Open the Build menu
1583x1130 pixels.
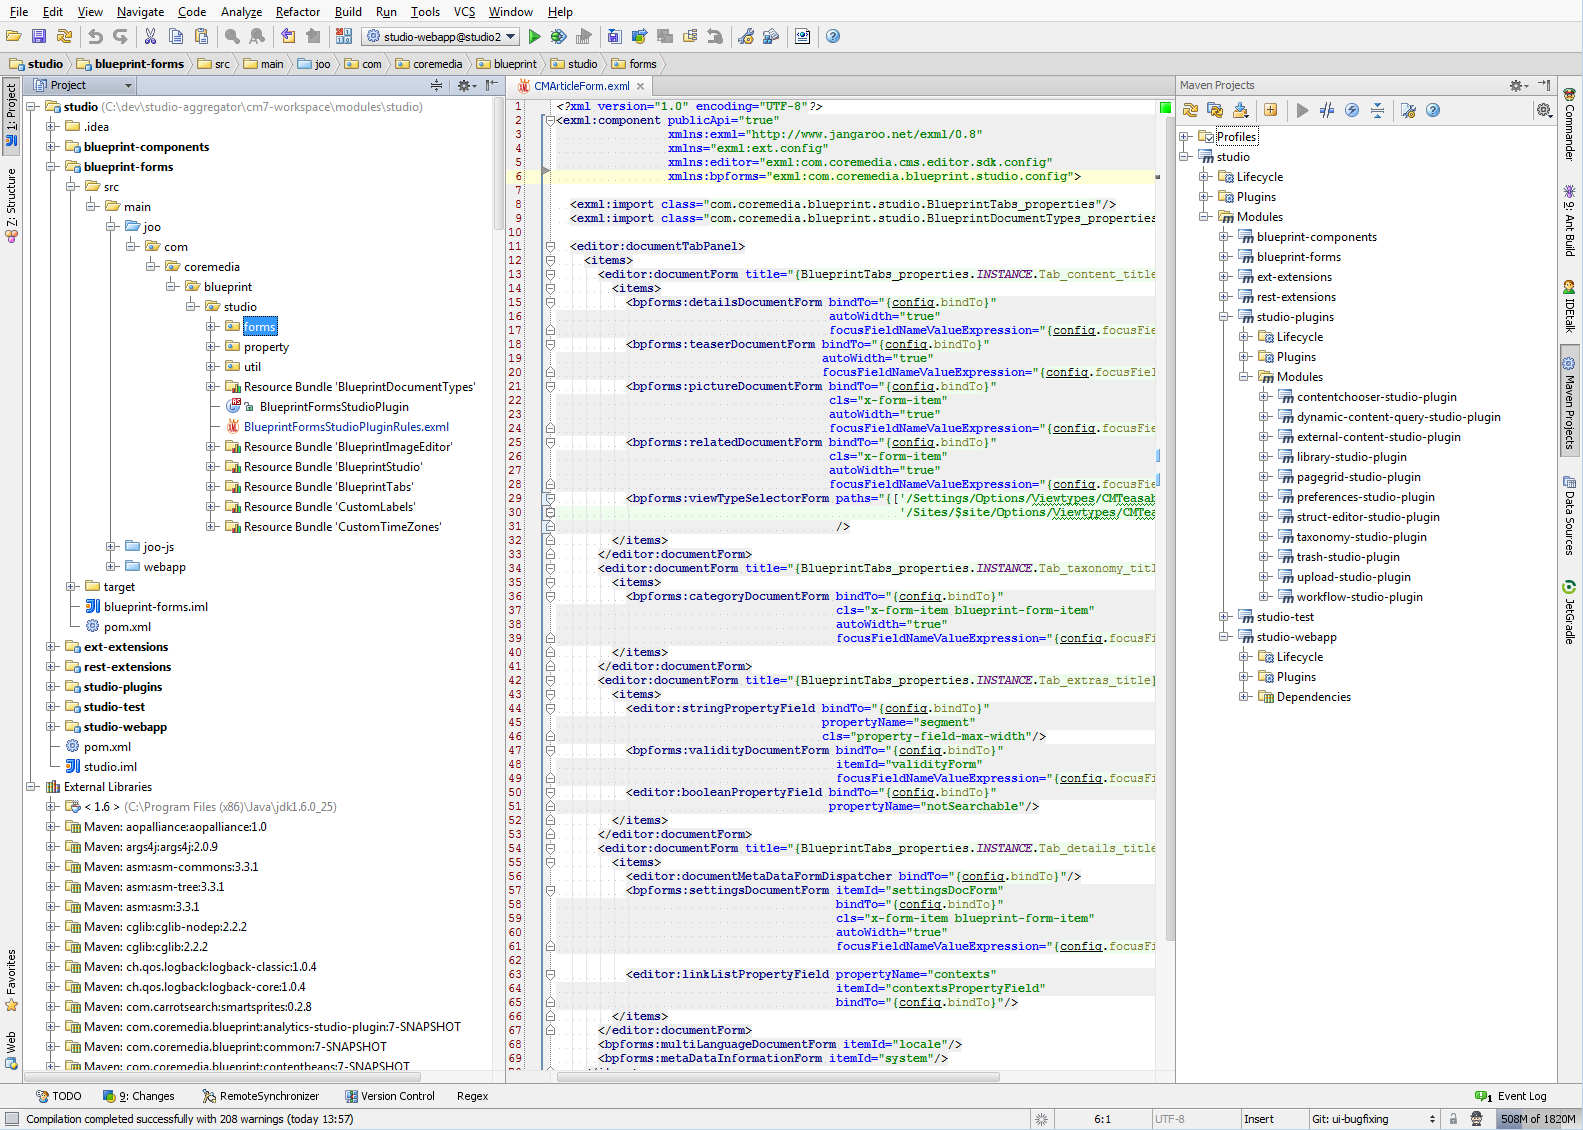pyautogui.click(x=348, y=12)
